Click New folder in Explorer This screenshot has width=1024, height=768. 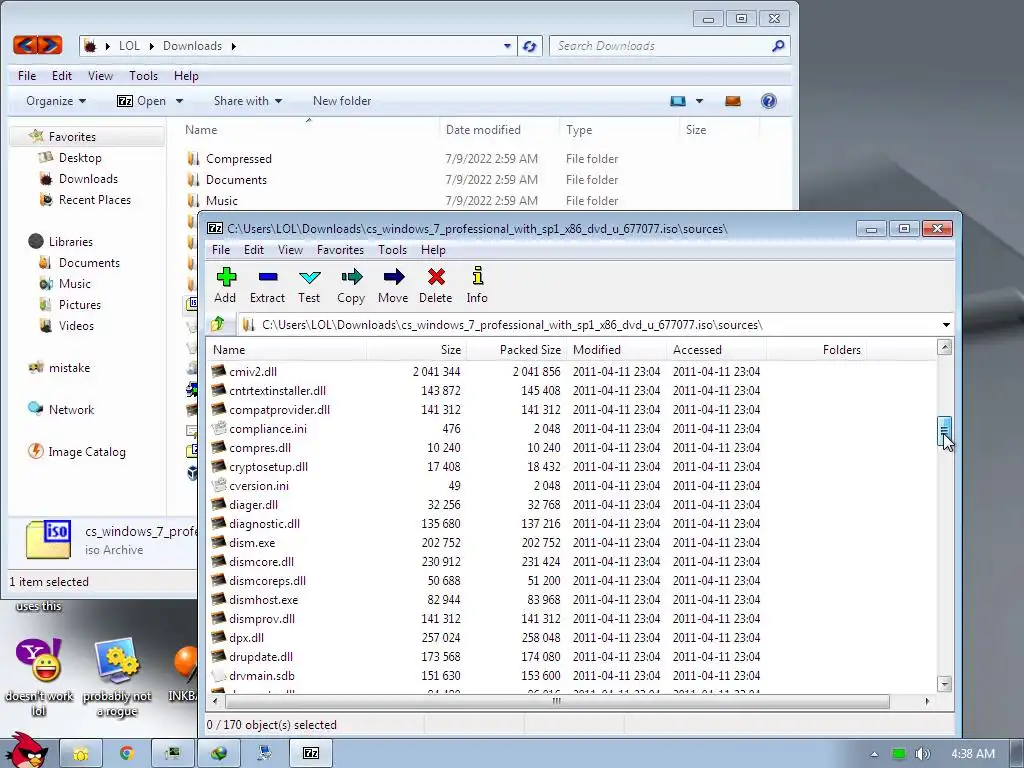click(342, 101)
